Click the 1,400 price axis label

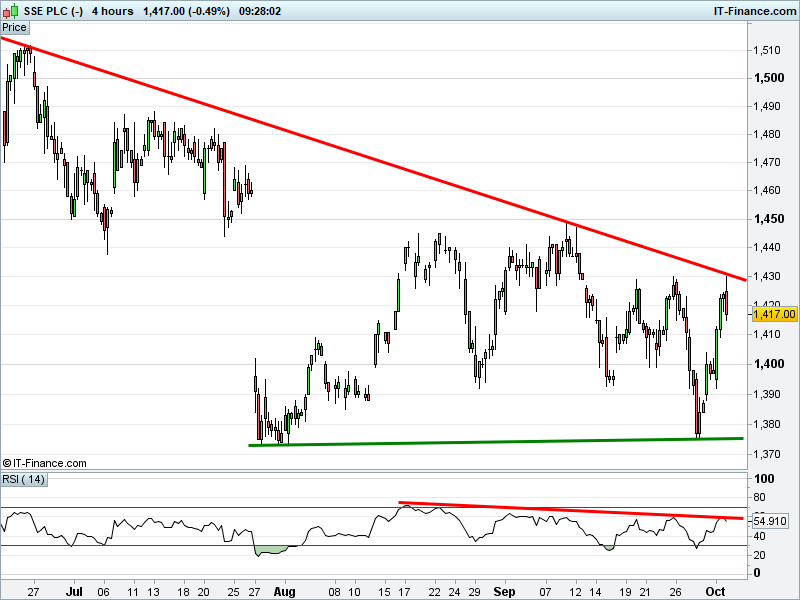coord(769,364)
